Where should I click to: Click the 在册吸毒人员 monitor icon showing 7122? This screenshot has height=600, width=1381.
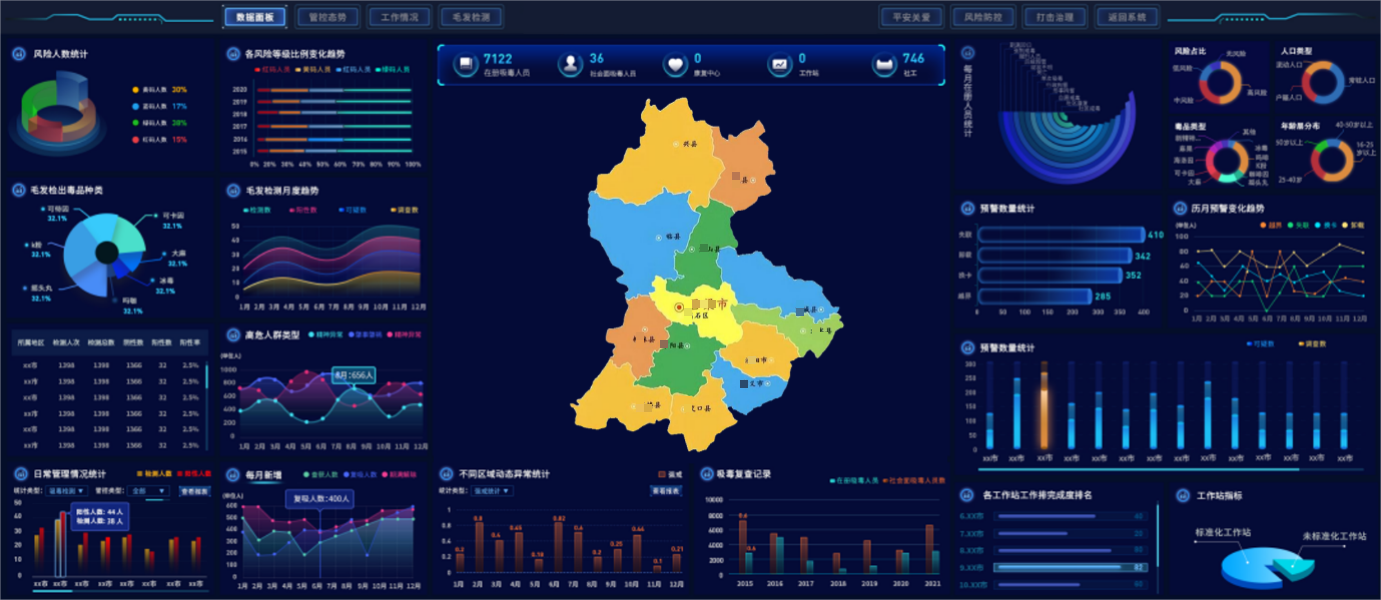click(466, 65)
